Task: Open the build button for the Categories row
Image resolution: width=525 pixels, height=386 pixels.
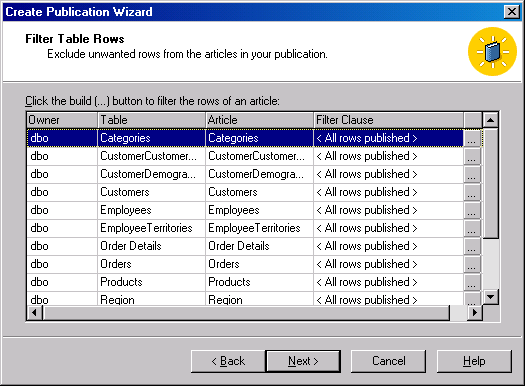Action: pyautogui.click(x=472, y=138)
